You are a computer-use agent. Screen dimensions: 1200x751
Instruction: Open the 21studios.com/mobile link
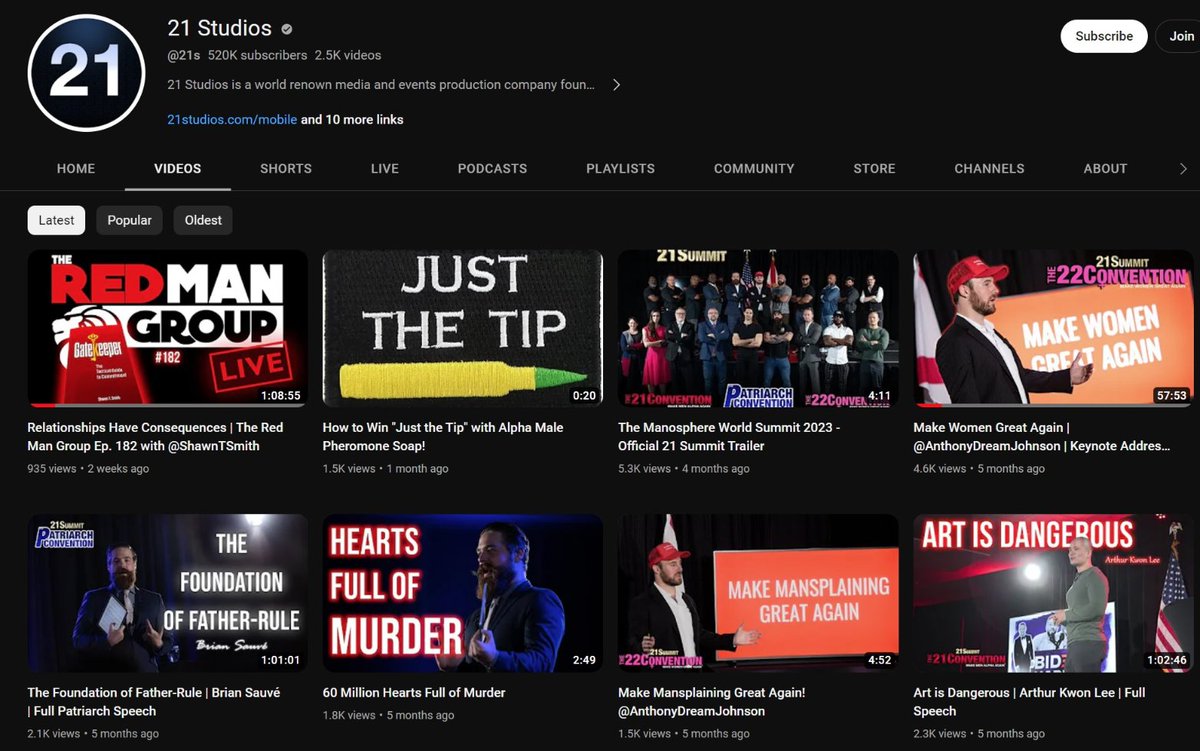pos(232,119)
